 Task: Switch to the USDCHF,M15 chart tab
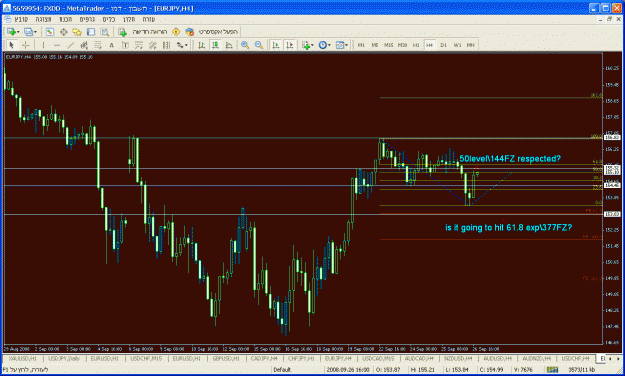[x=146, y=358]
